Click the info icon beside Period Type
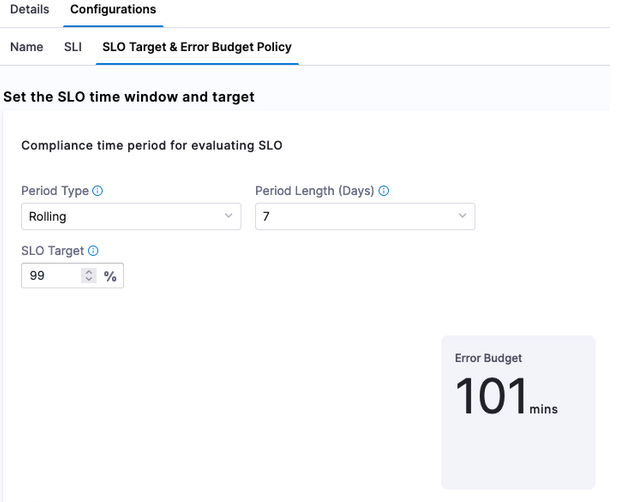This screenshot has height=502, width=627. [x=98, y=191]
